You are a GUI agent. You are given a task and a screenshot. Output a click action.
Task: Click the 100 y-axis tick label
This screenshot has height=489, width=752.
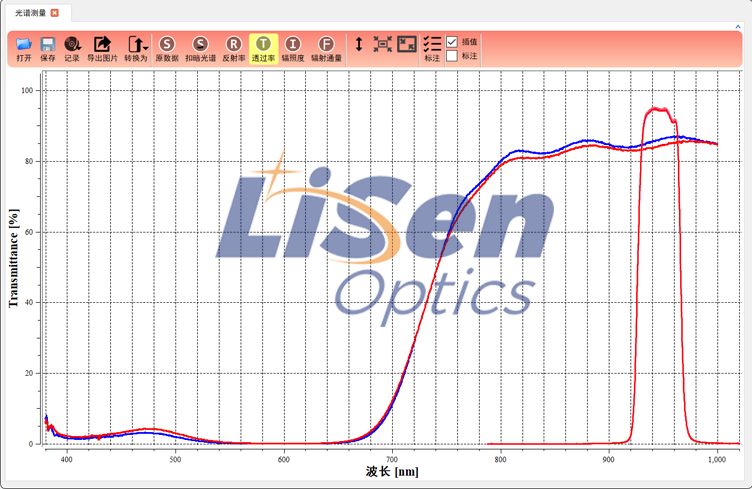[27, 90]
